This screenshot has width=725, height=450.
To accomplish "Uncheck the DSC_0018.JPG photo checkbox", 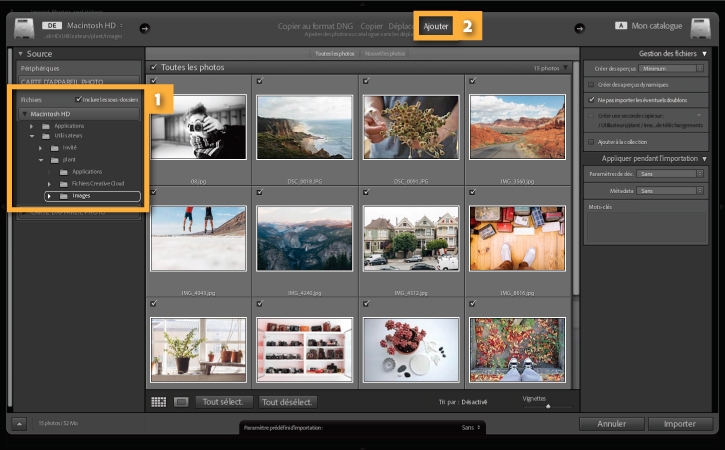I will [260, 81].
